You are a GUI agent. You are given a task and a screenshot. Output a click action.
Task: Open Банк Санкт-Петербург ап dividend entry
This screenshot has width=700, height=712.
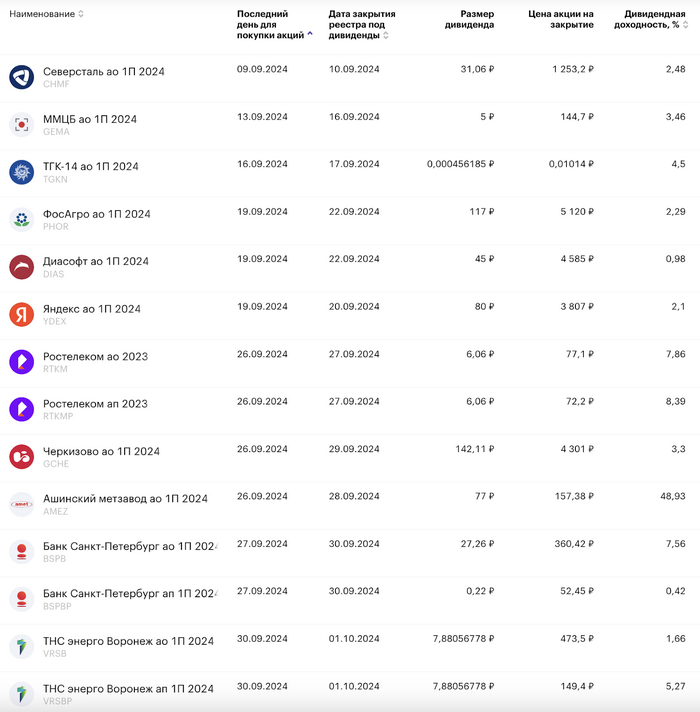[129, 593]
